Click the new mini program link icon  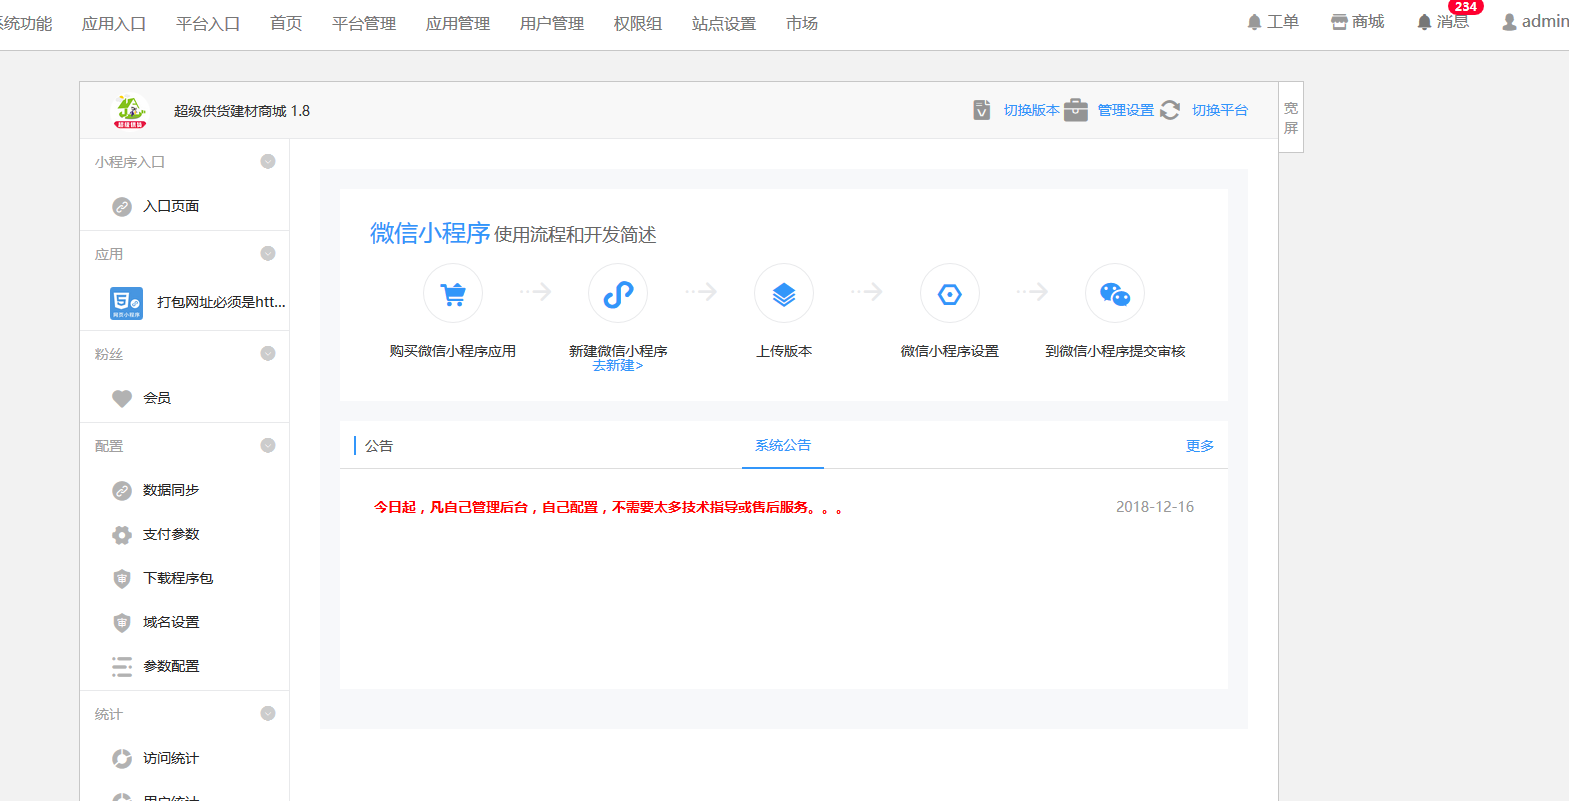click(x=618, y=294)
